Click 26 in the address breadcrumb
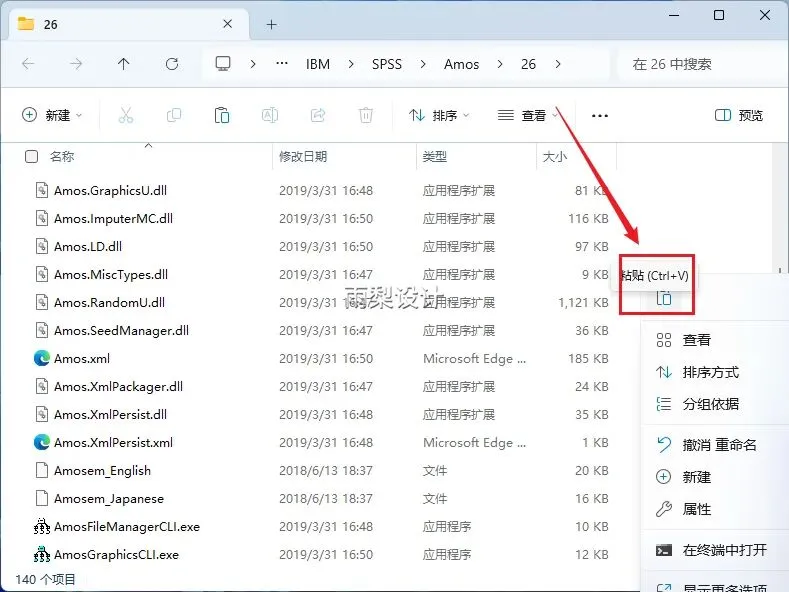 (528, 64)
